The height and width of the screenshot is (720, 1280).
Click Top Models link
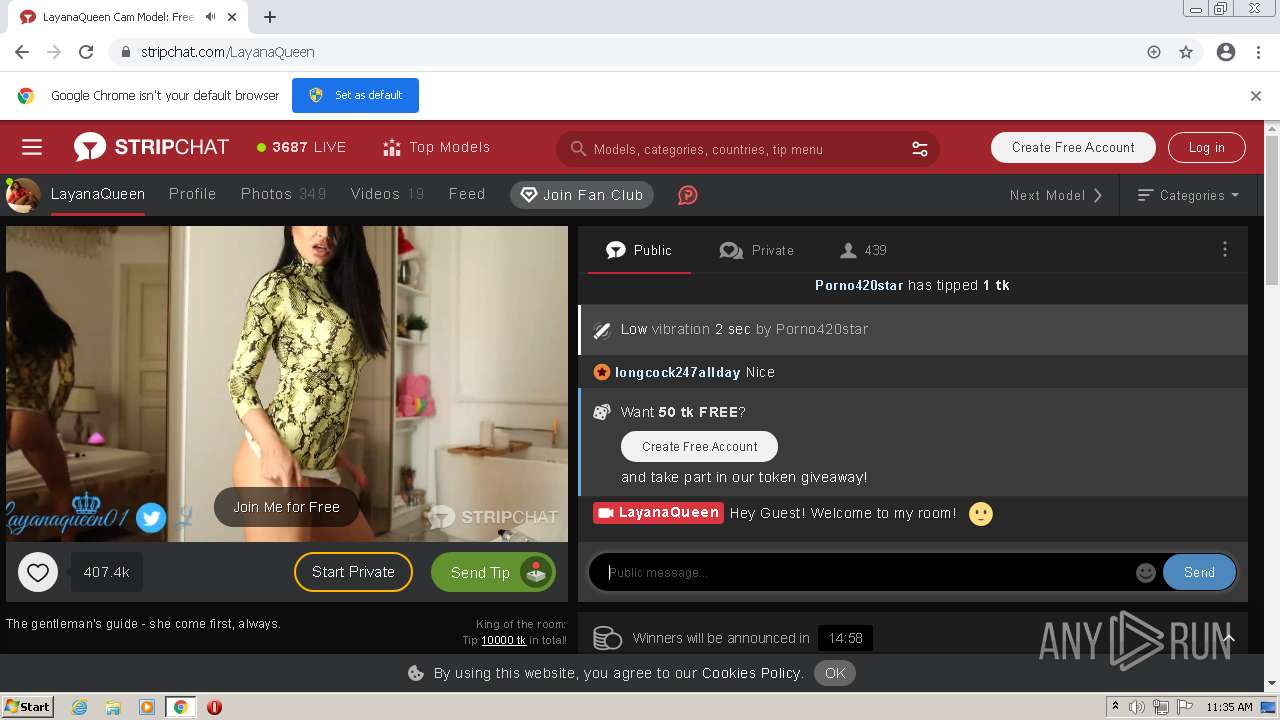click(449, 147)
